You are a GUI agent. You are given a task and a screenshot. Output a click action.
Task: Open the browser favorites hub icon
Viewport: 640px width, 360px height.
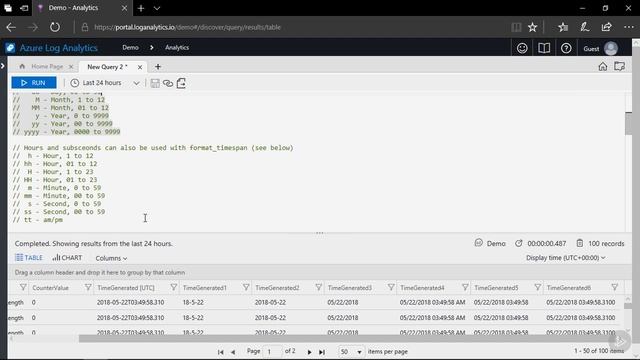click(x=563, y=27)
